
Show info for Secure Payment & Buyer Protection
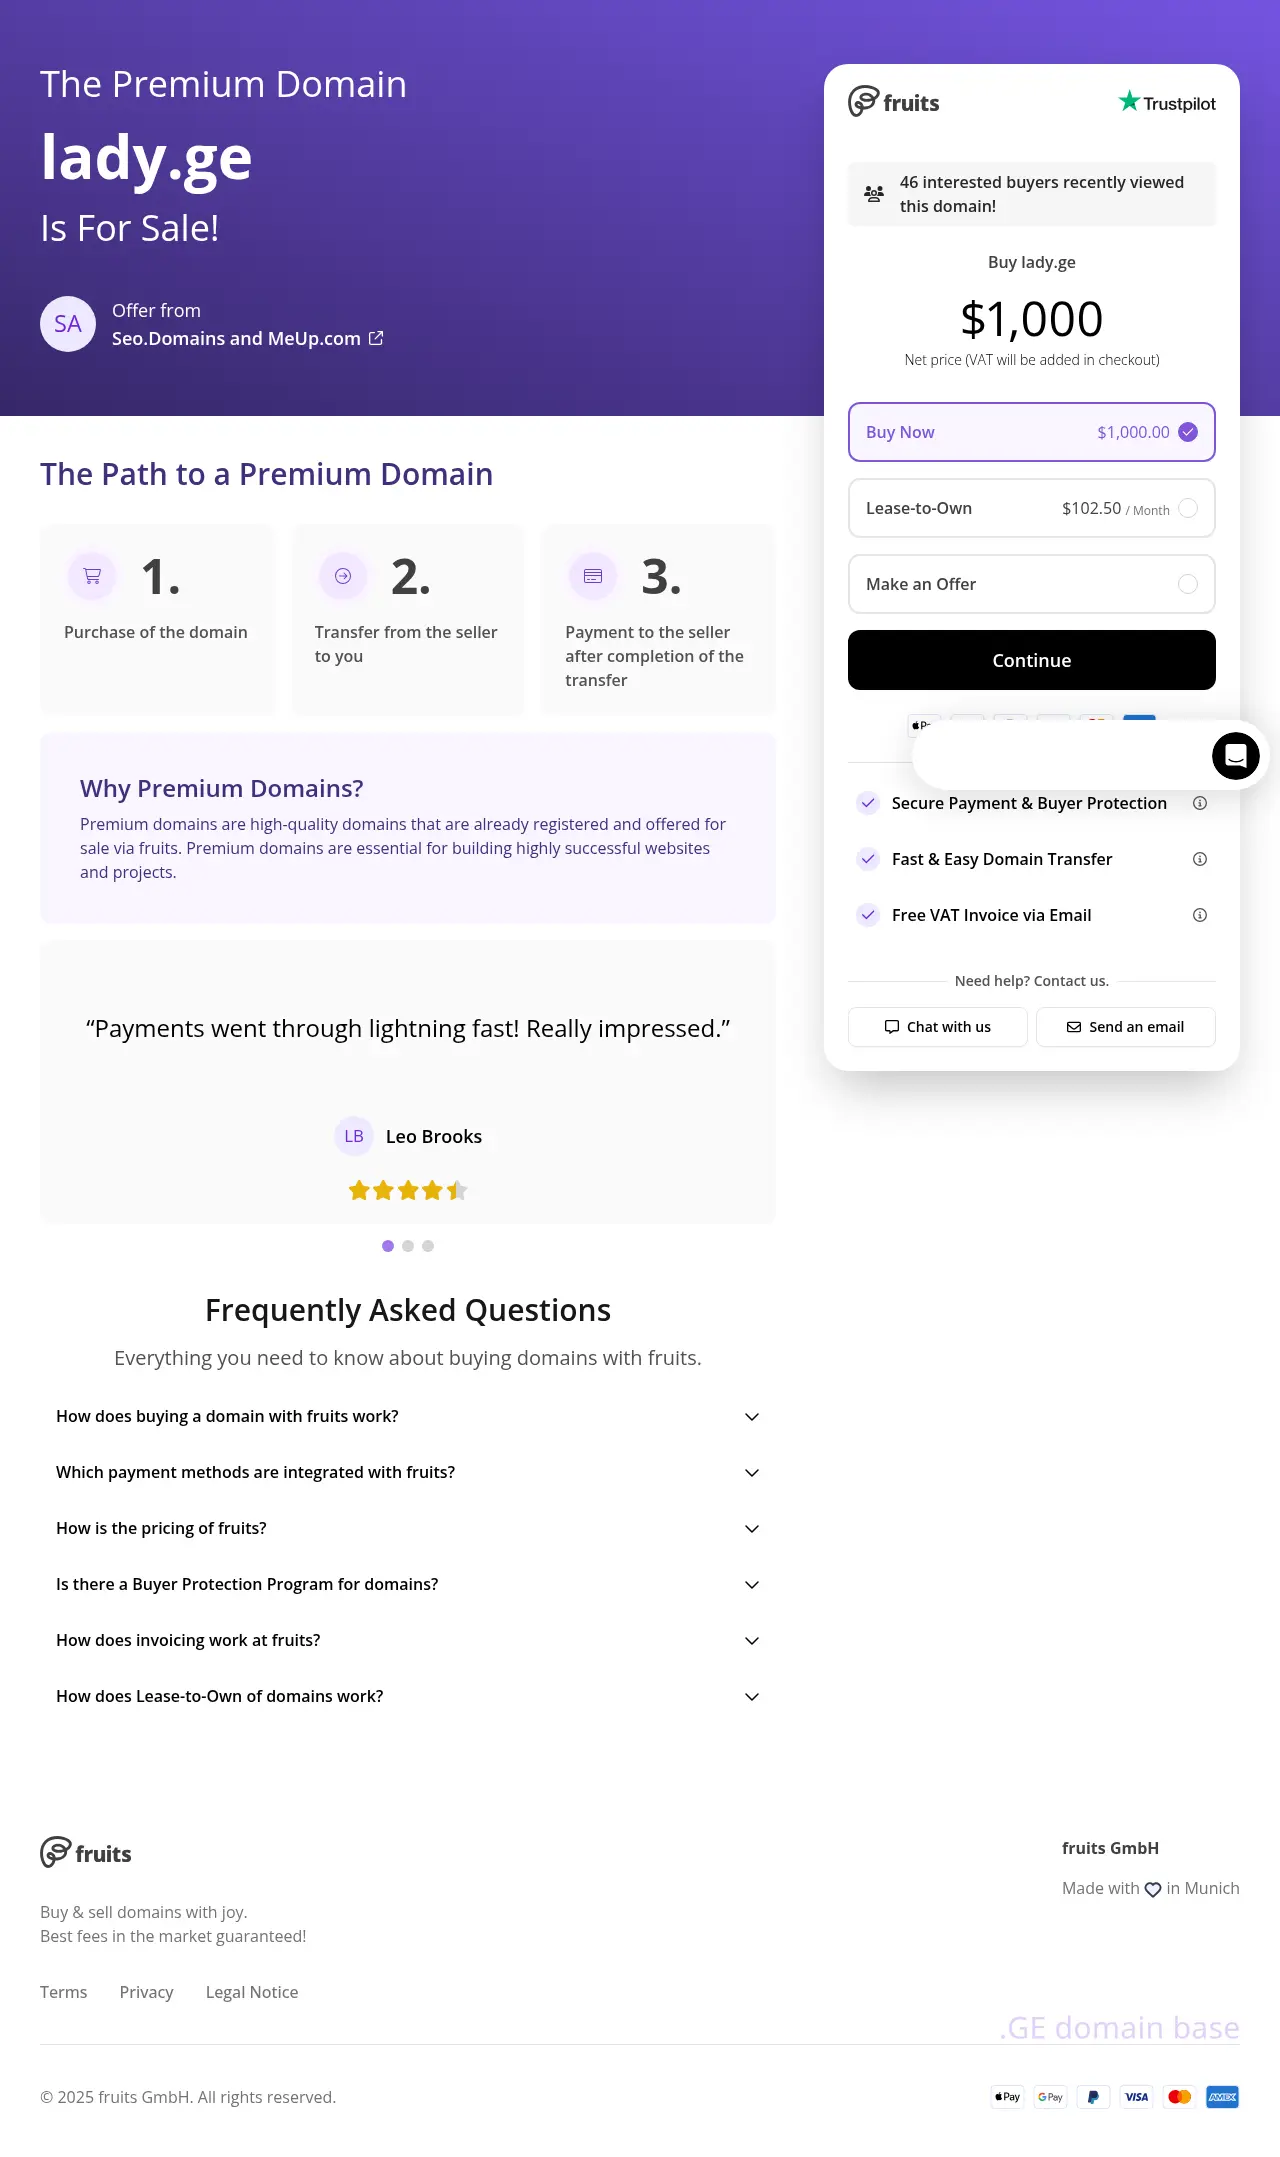(1200, 803)
